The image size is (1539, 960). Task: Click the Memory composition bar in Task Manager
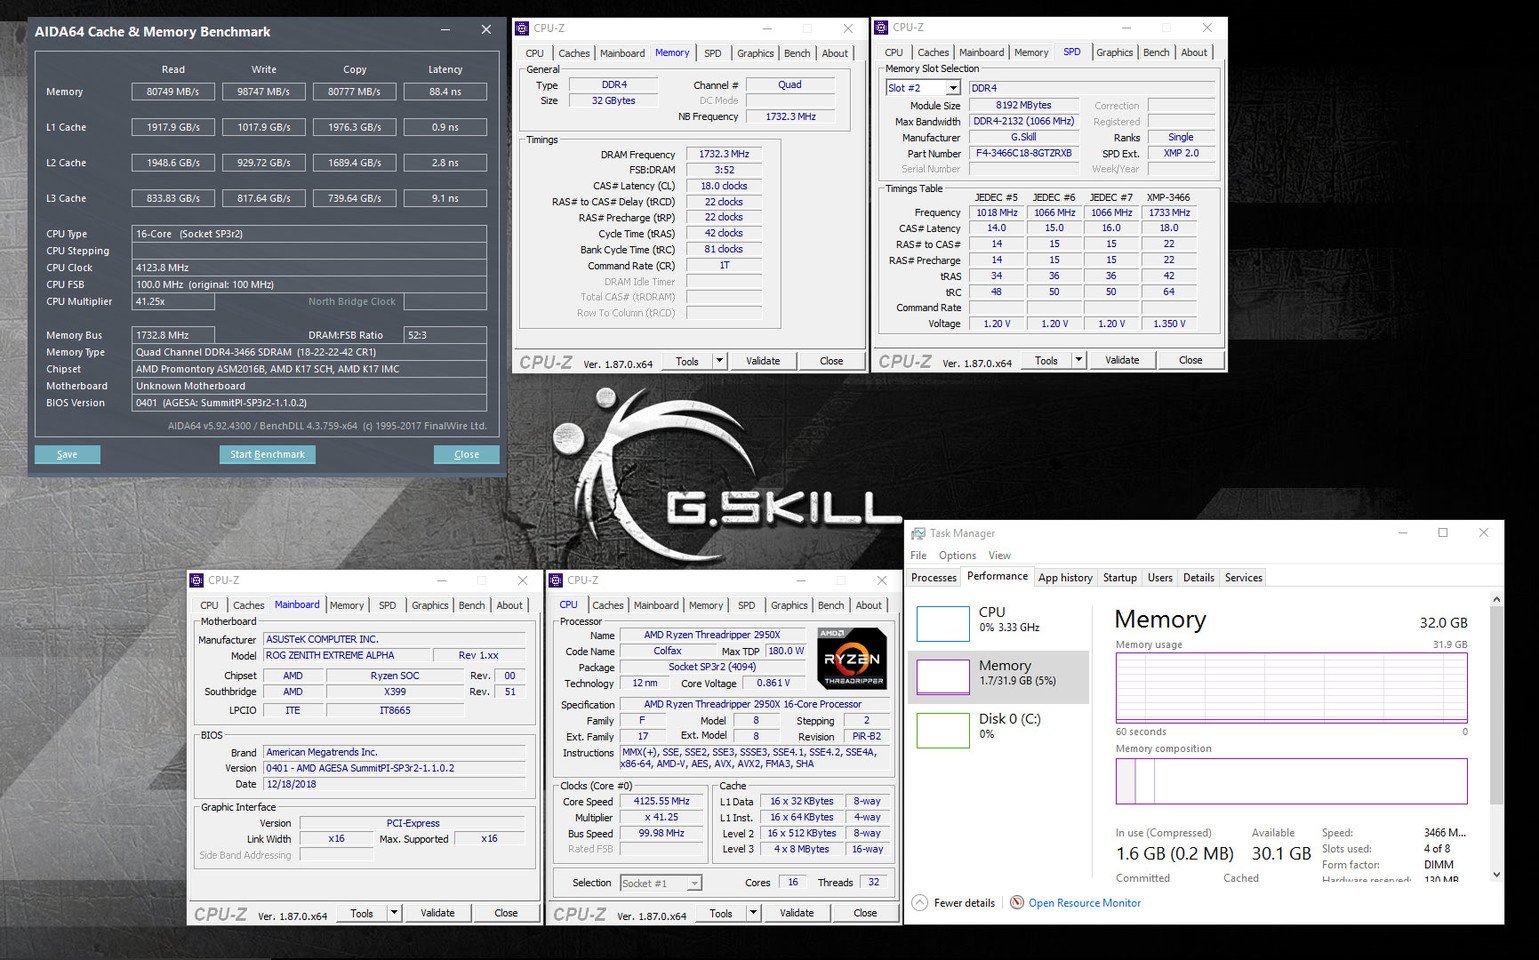[1291, 781]
